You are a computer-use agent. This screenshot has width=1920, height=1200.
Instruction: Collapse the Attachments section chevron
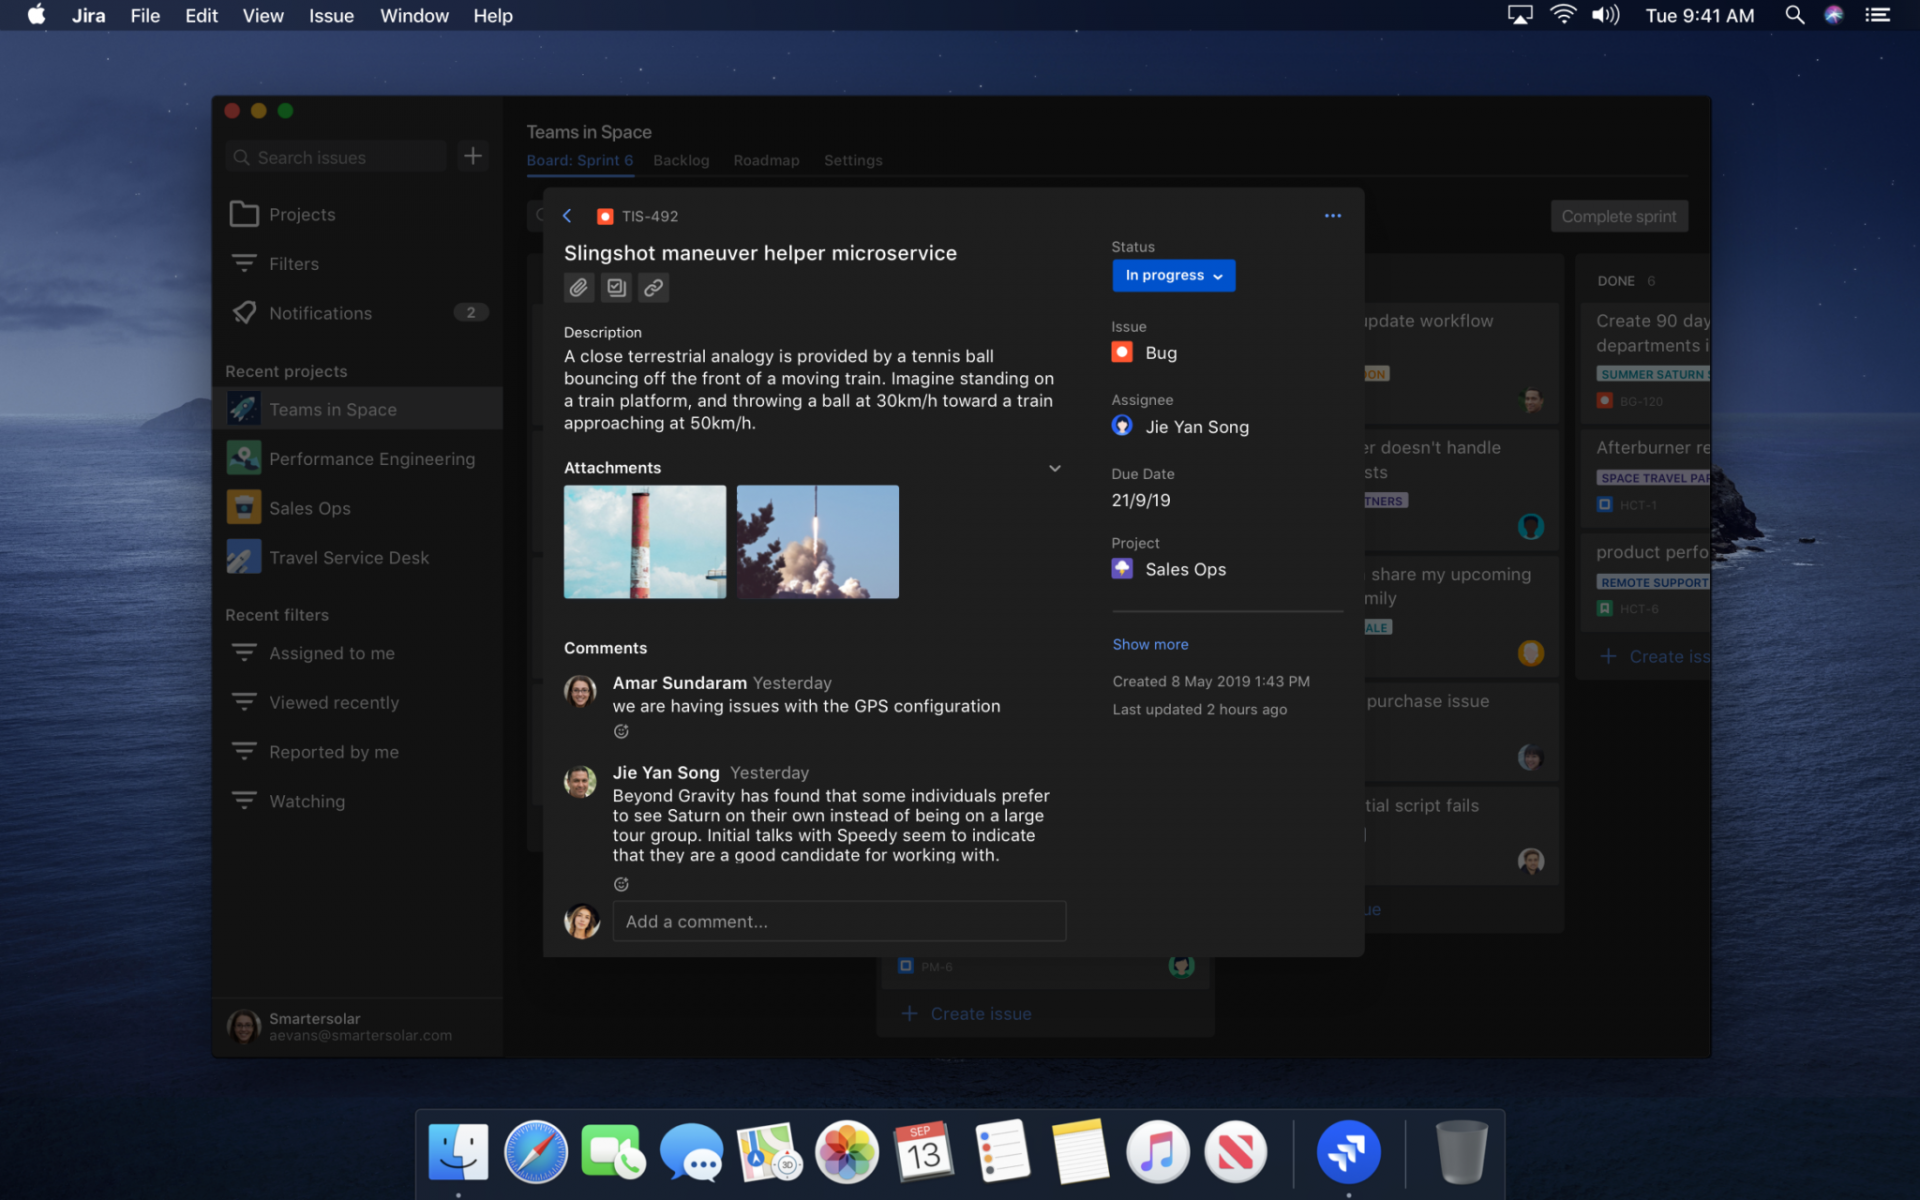(x=1055, y=468)
